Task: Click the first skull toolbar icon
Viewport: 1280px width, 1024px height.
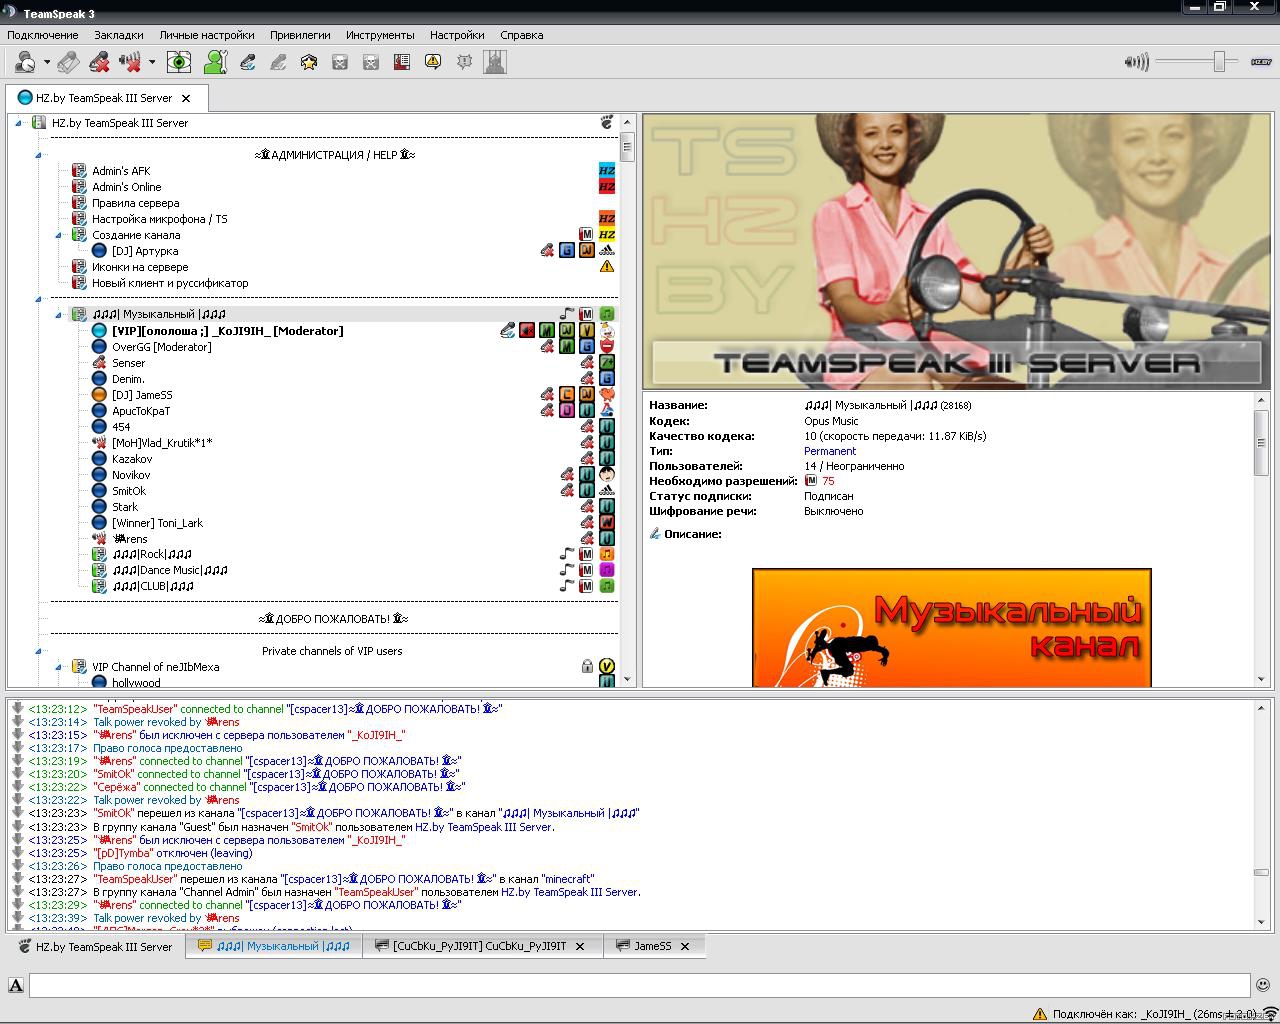Action: tap(340, 62)
